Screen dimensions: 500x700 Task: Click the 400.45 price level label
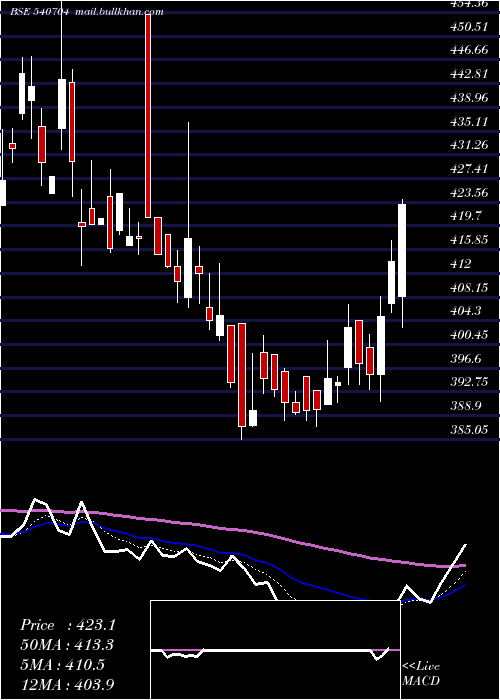(468, 335)
